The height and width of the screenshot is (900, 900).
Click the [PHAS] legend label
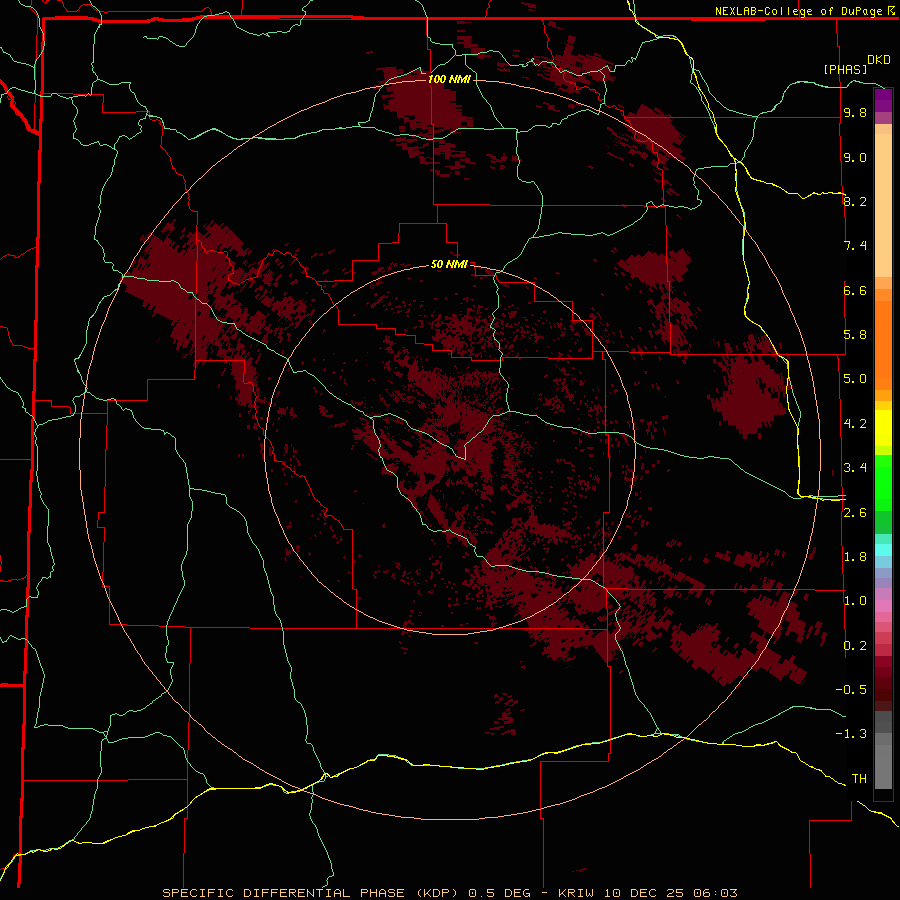coord(845,69)
